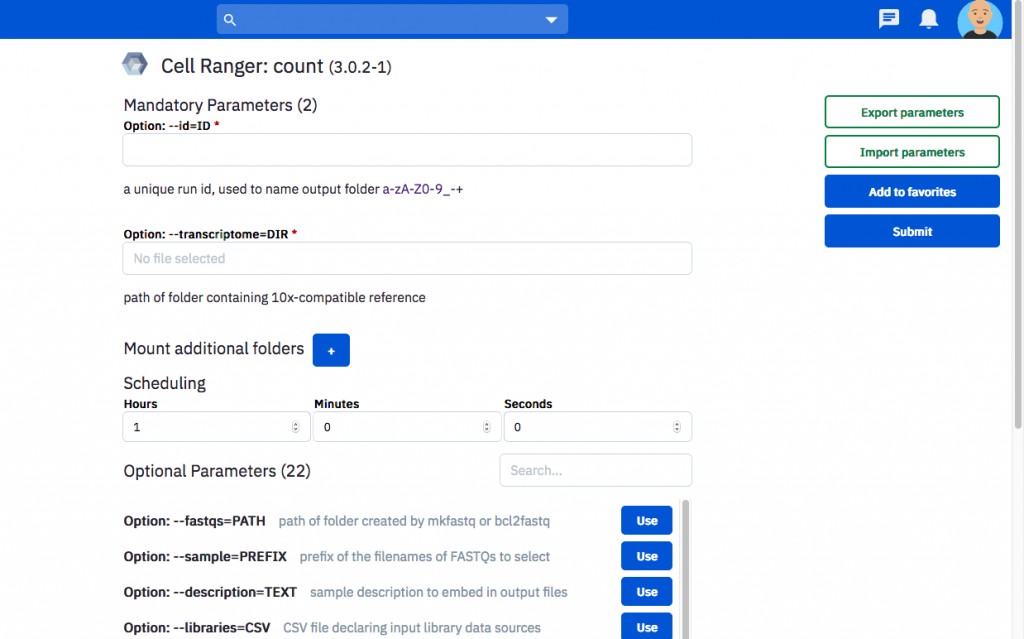Click the Seconds field
This screenshot has width=1024, height=639.
tap(598, 427)
